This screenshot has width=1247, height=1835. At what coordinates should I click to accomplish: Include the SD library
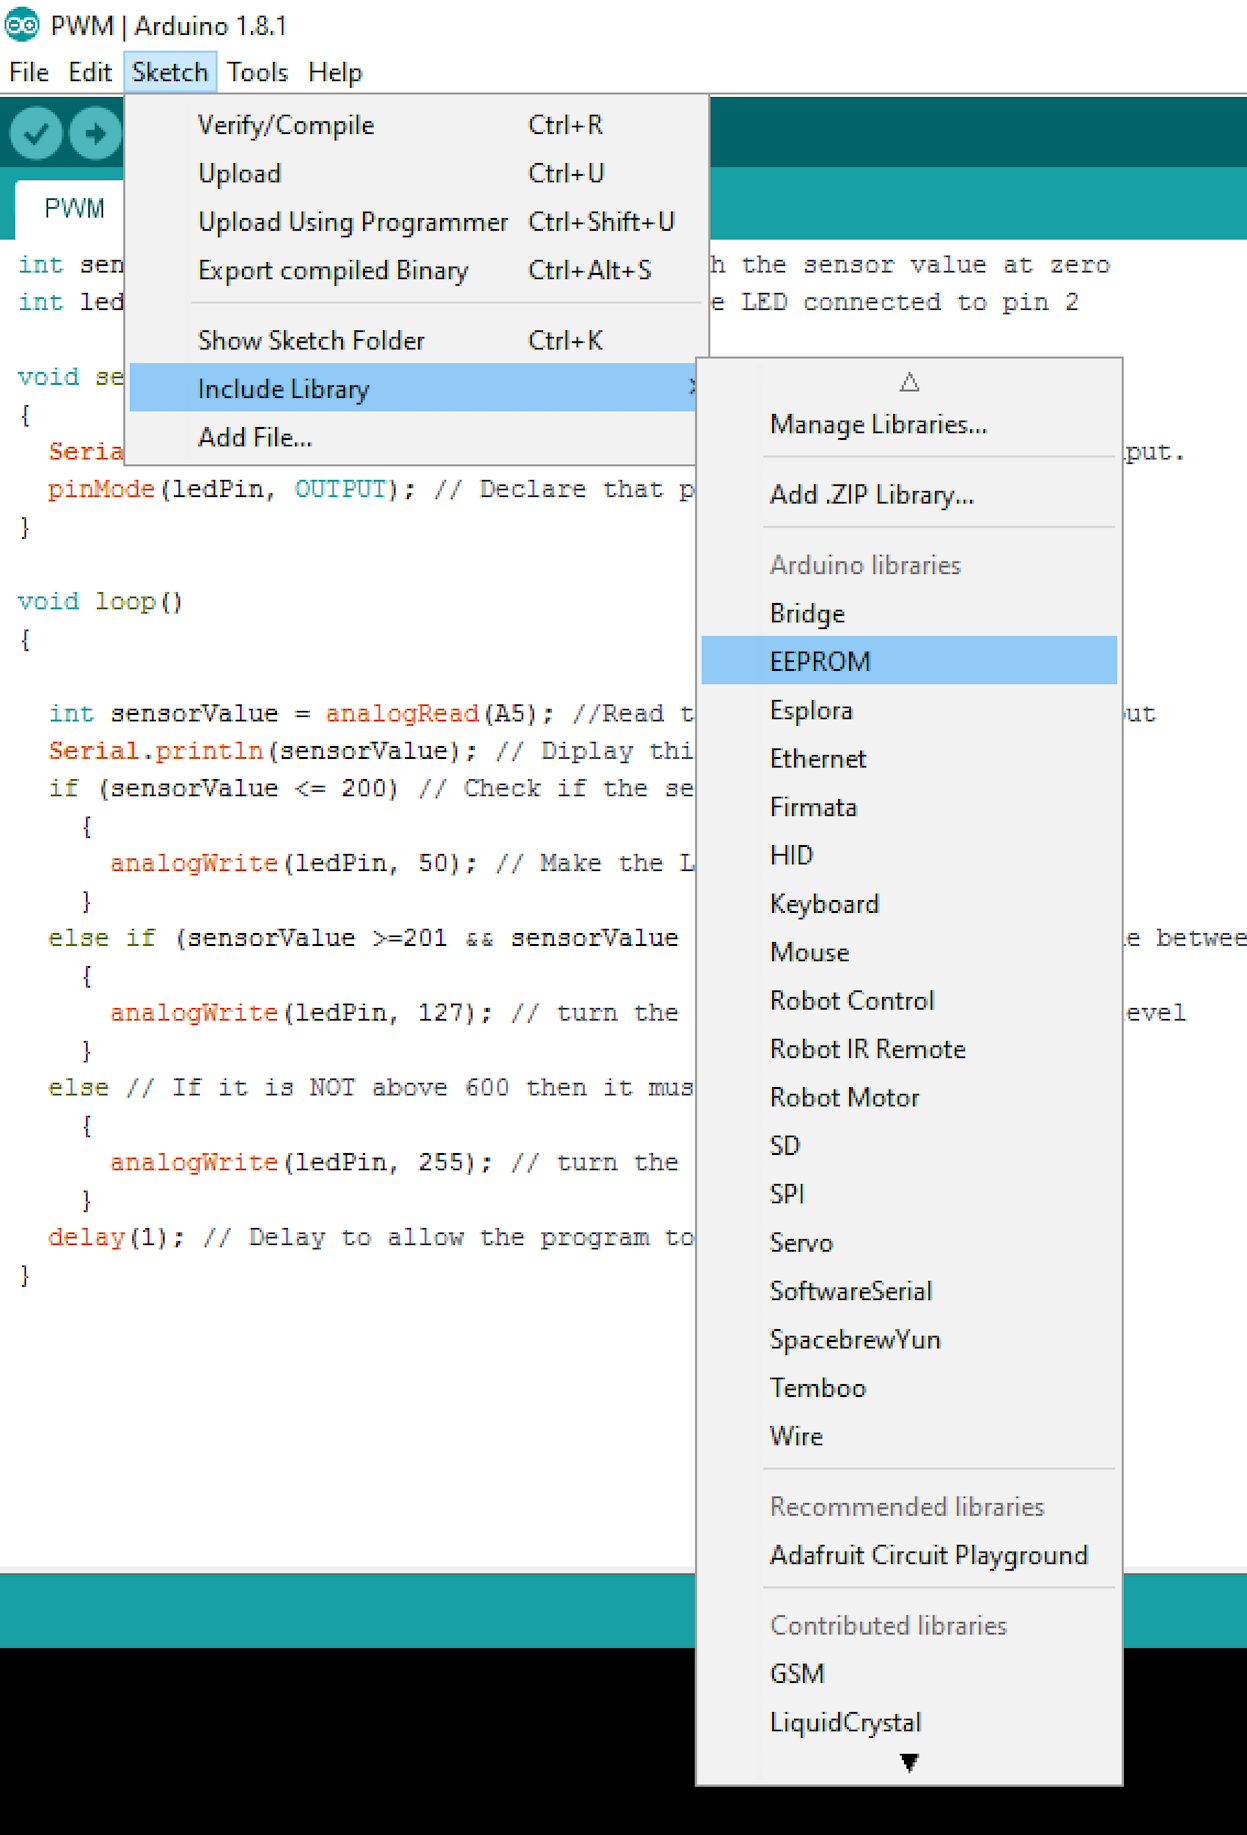coord(909,1146)
